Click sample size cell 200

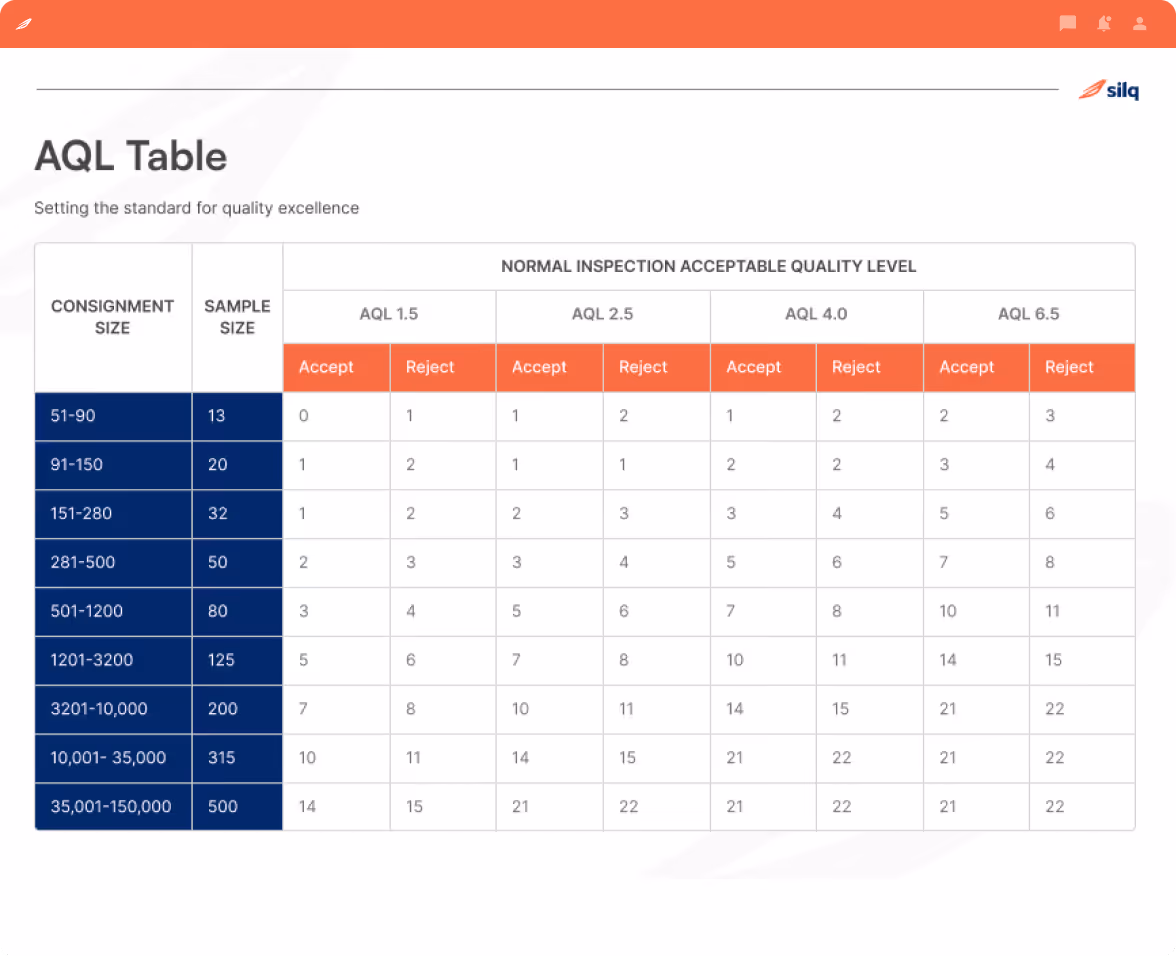coord(237,709)
